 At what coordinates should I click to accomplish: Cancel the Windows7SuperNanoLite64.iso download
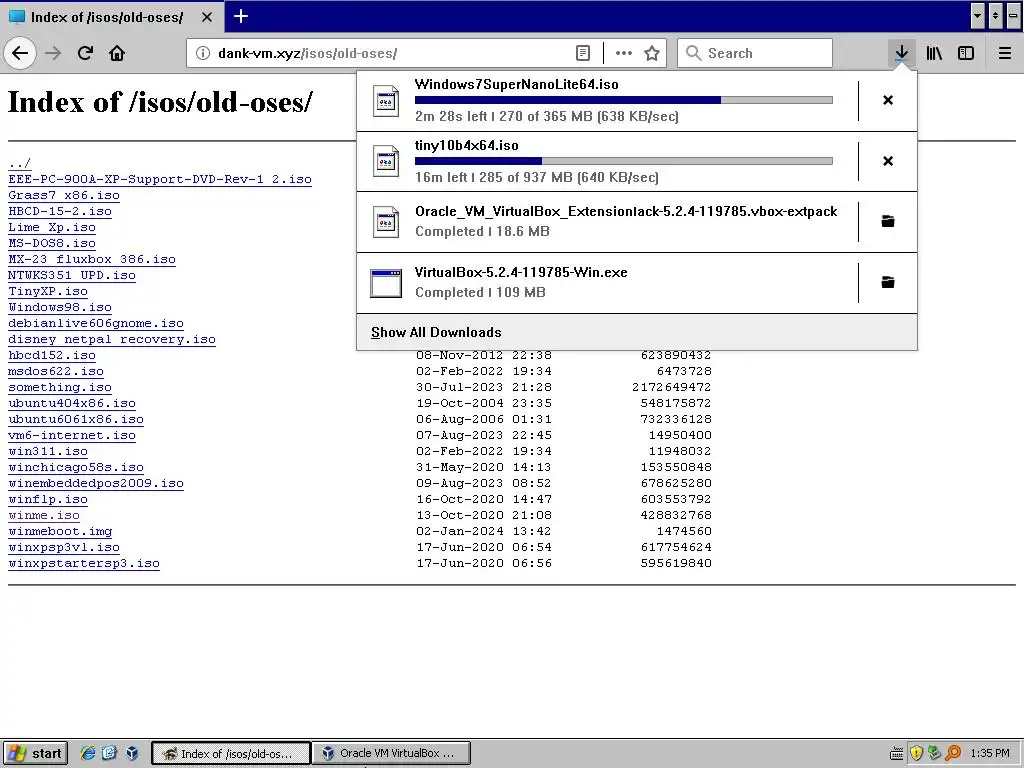click(x=888, y=100)
